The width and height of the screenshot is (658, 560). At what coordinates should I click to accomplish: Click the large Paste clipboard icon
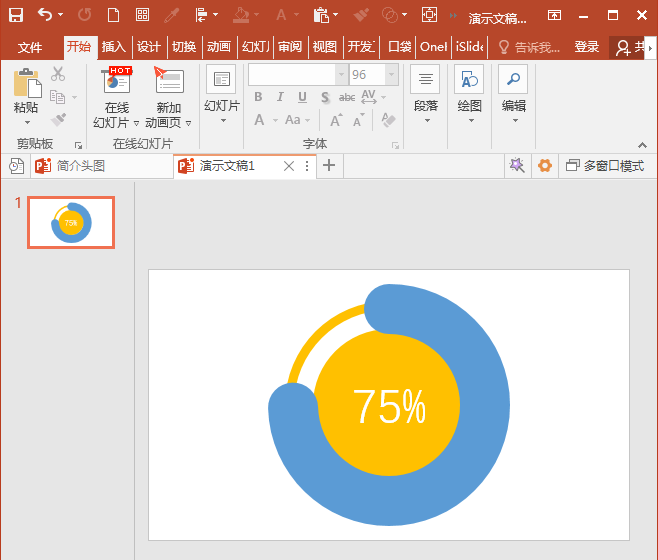pos(27,83)
